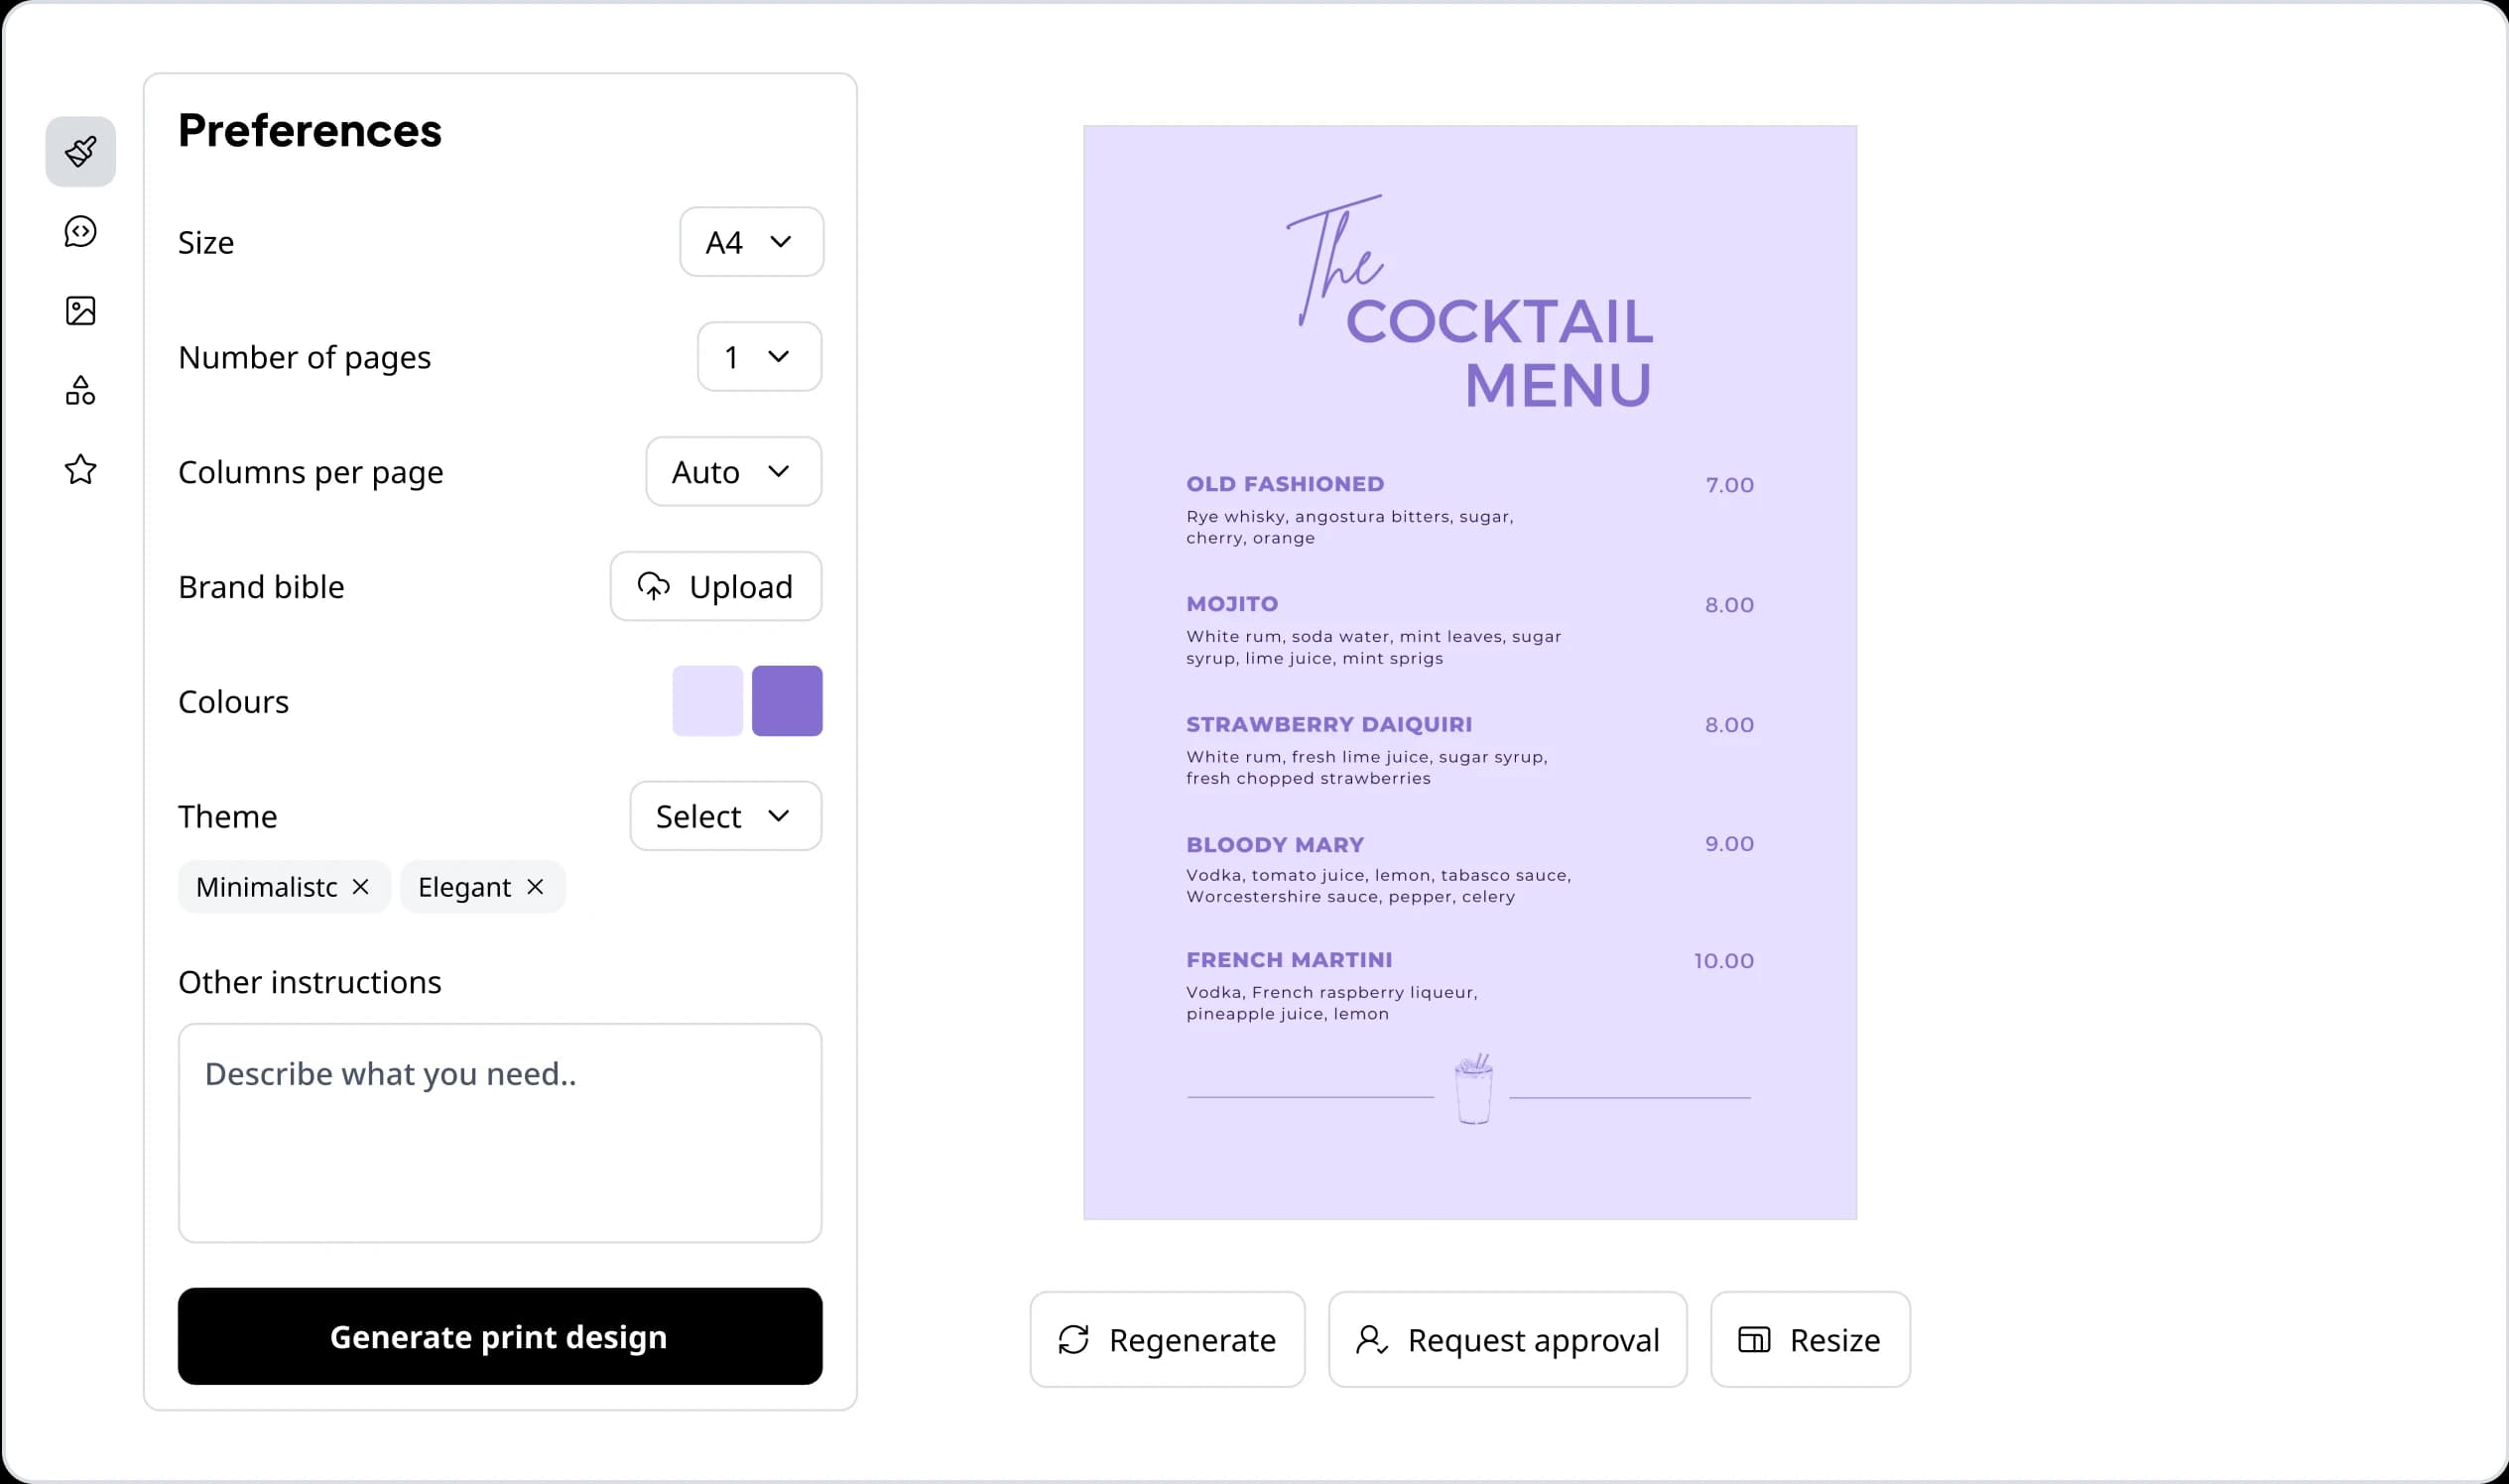This screenshot has height=1484, width=2509.
Task: Click the cocktail glass illustration on the menu
Action: [x=1473, y=1090]
